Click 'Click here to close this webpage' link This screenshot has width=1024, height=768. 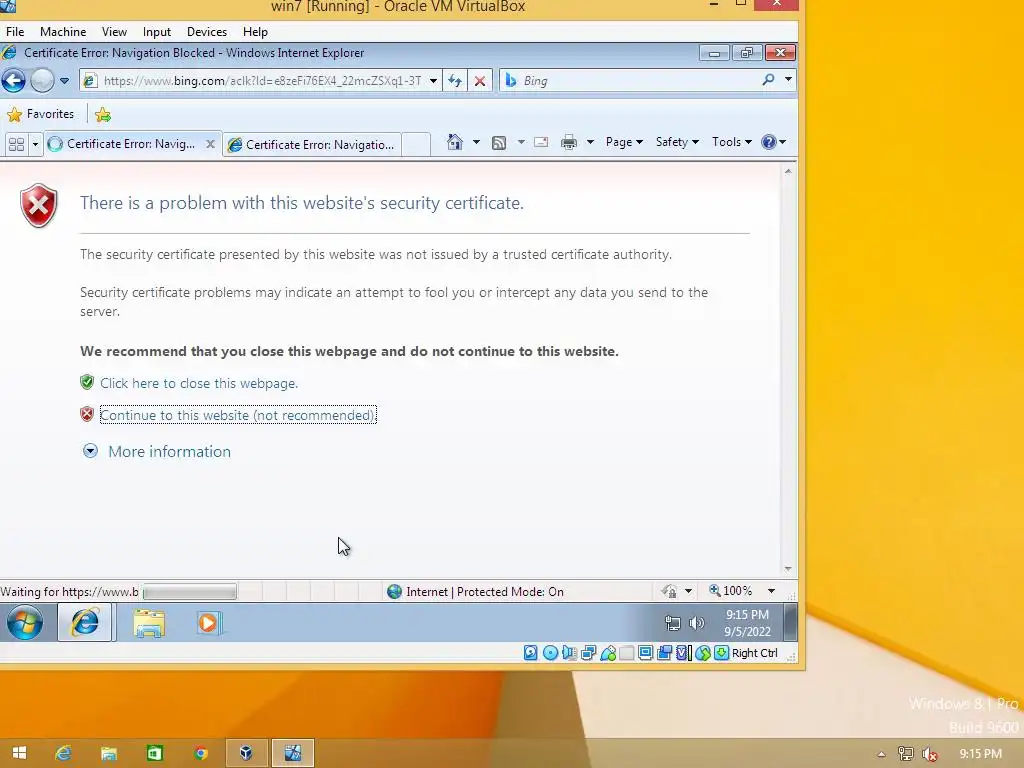tap(199, 383)
